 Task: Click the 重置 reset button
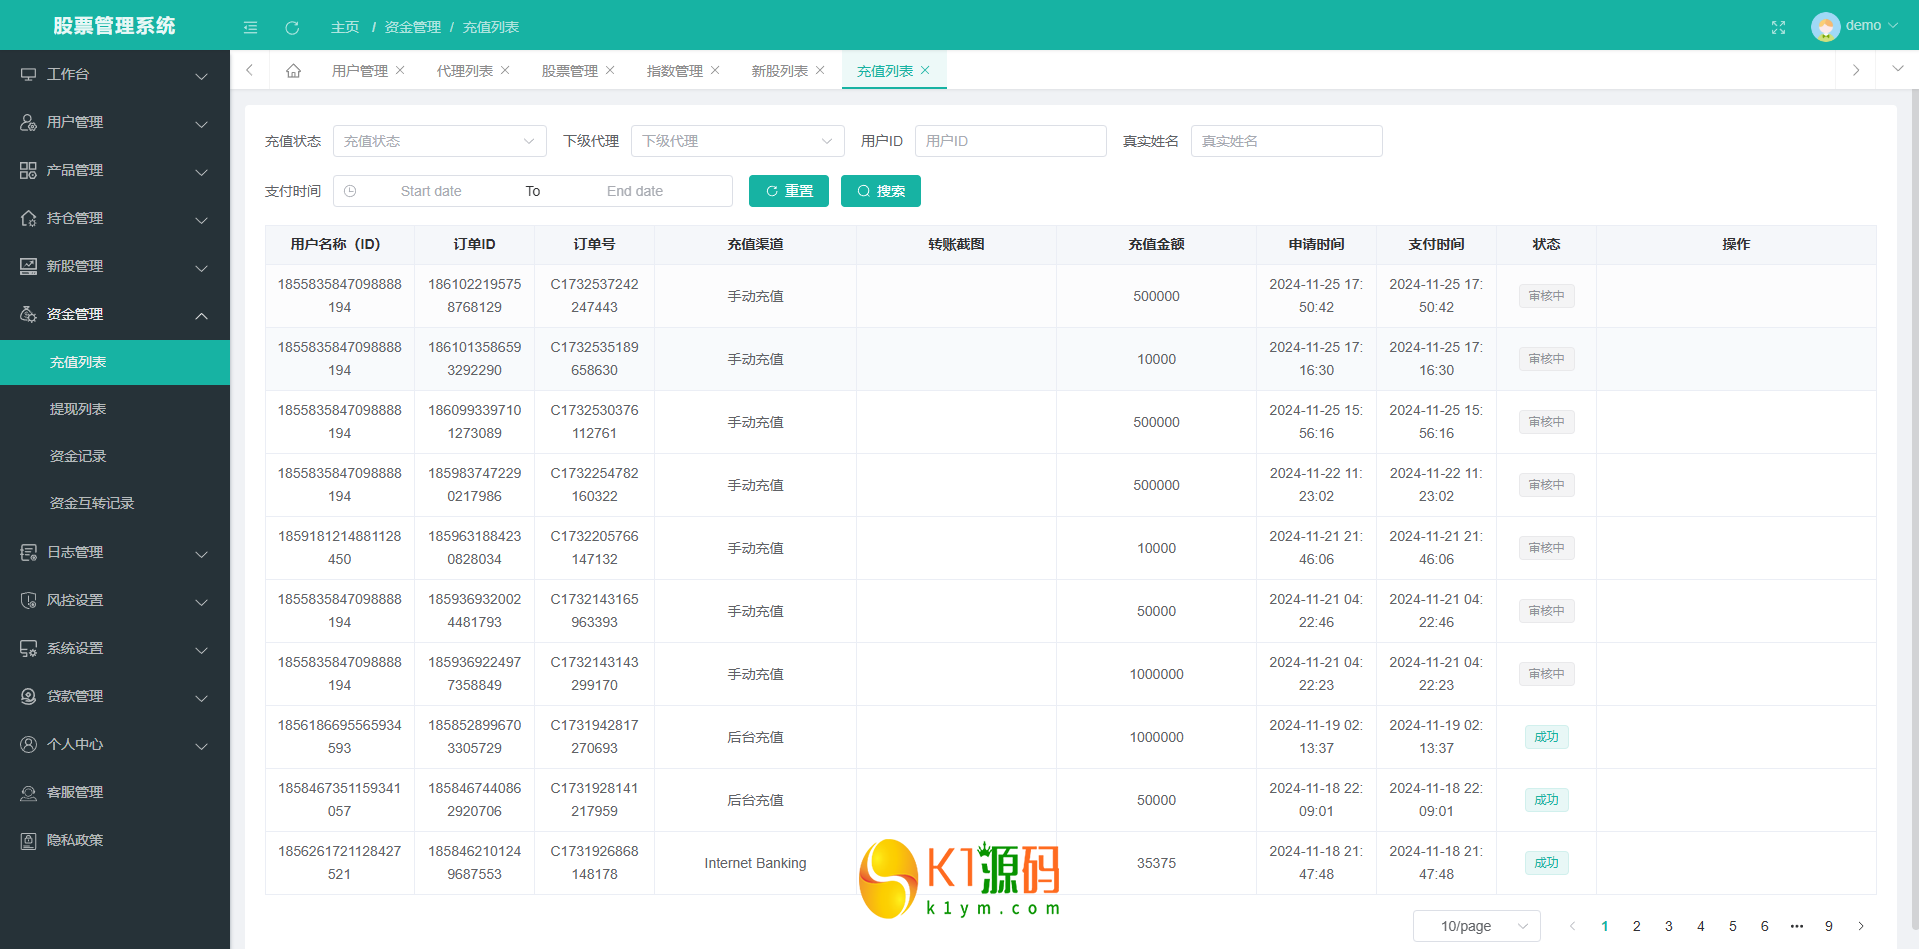tap(788, 191)
